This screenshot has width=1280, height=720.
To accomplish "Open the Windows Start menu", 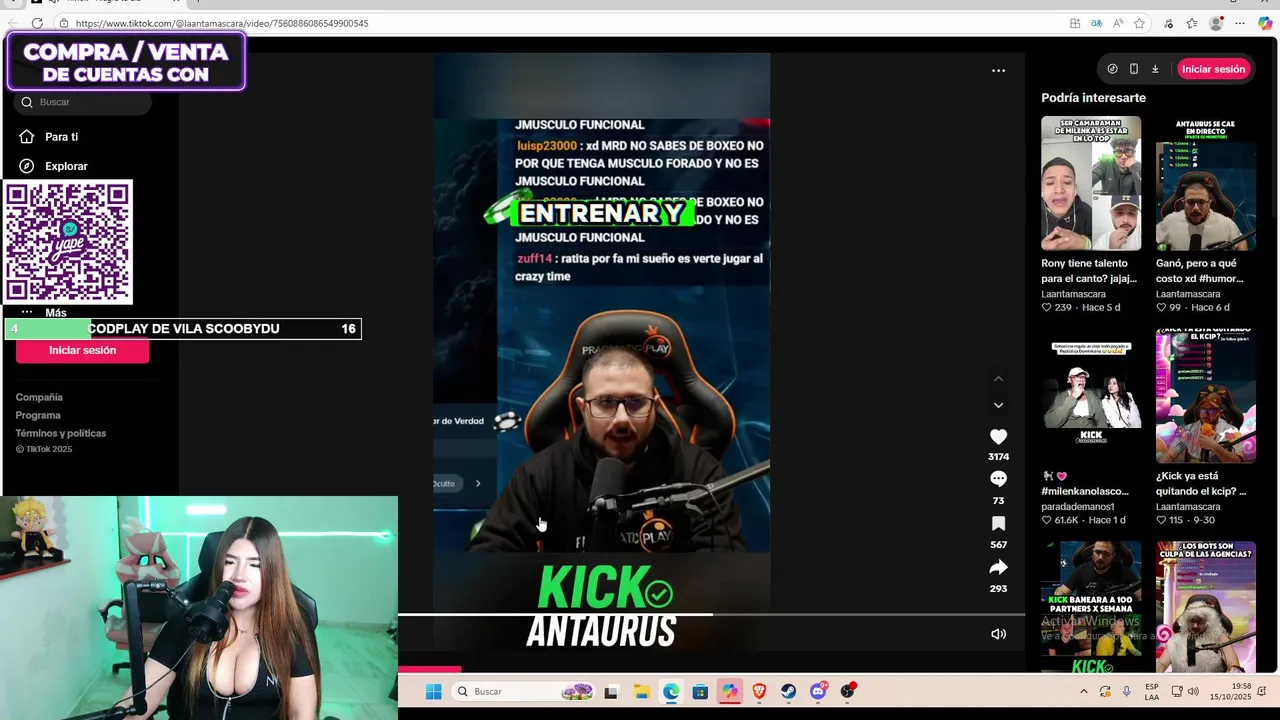I will 433,691.
